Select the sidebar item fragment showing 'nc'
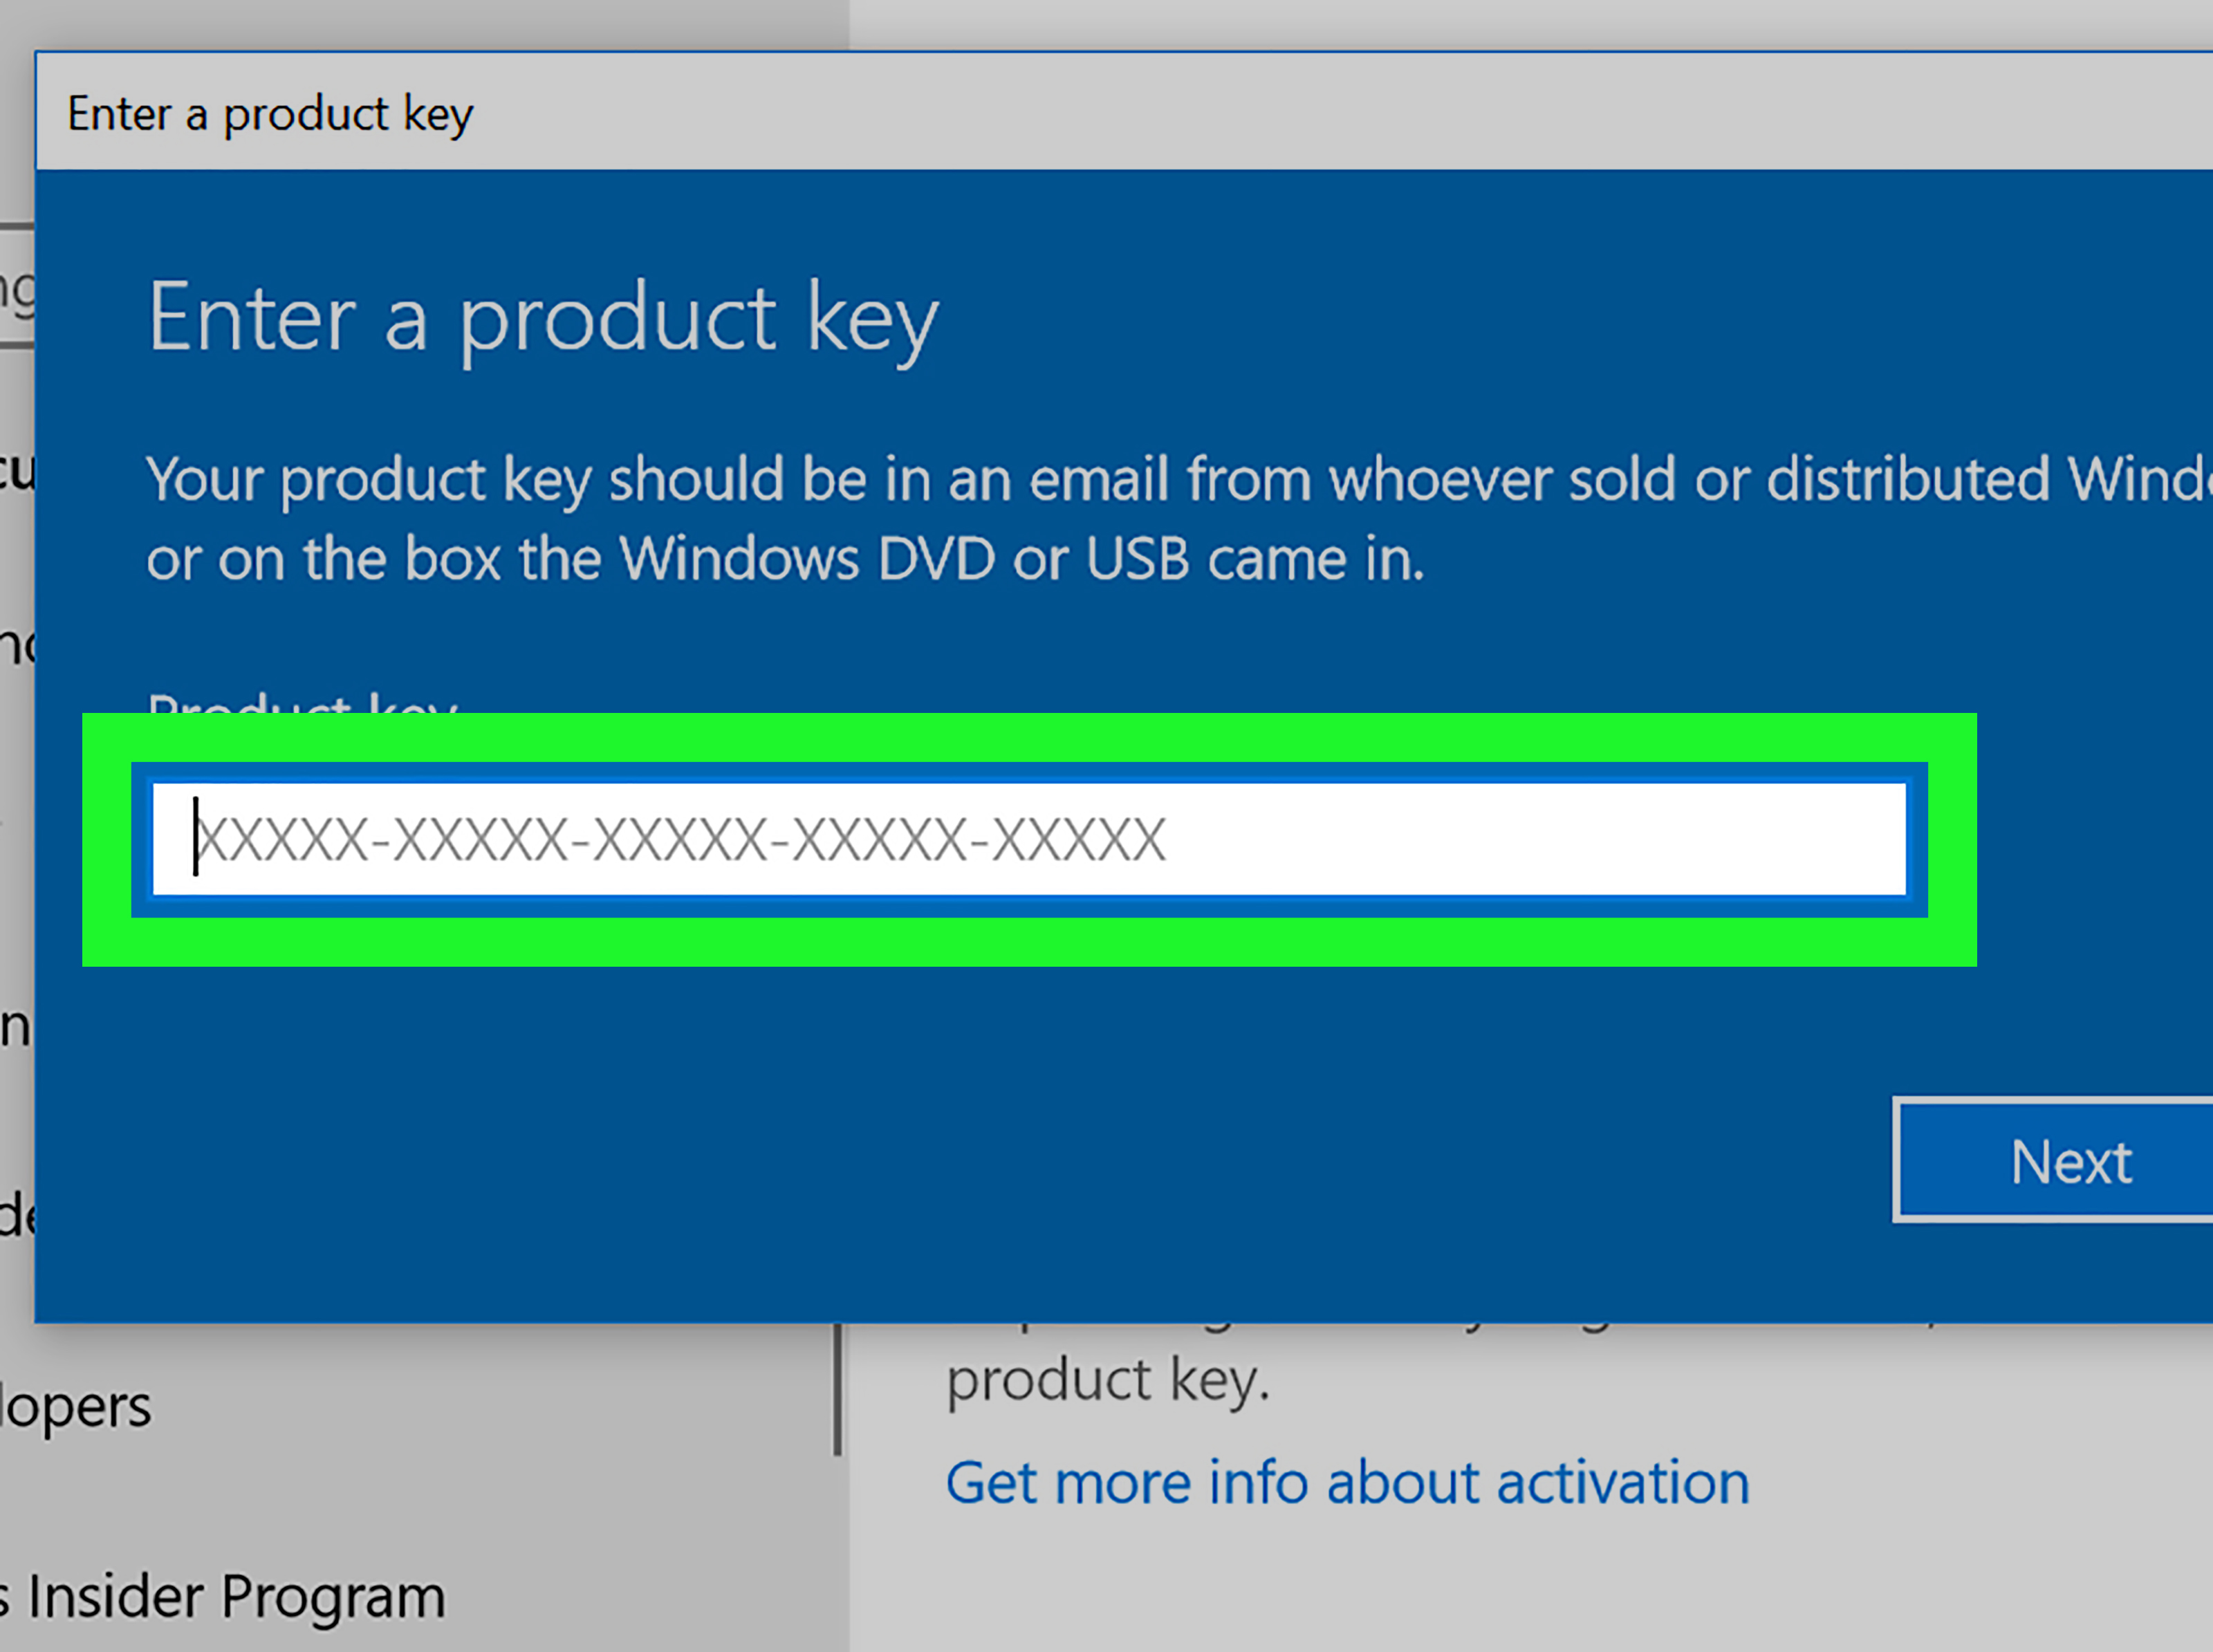This screenshot has width=2213, height=1652. click(17, 644)
